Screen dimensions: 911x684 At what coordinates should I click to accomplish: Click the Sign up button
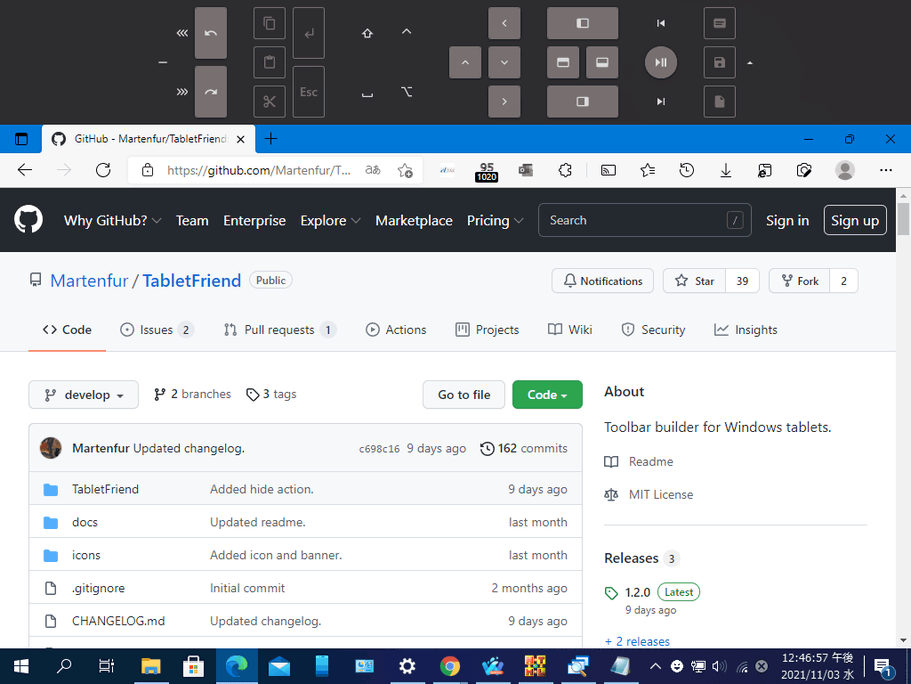[x=855, y=220]
